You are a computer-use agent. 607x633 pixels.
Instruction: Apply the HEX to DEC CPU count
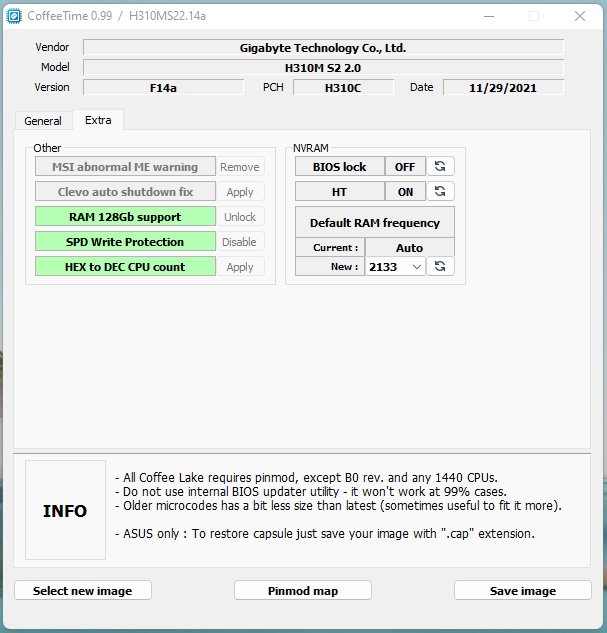tap(240, 267)
